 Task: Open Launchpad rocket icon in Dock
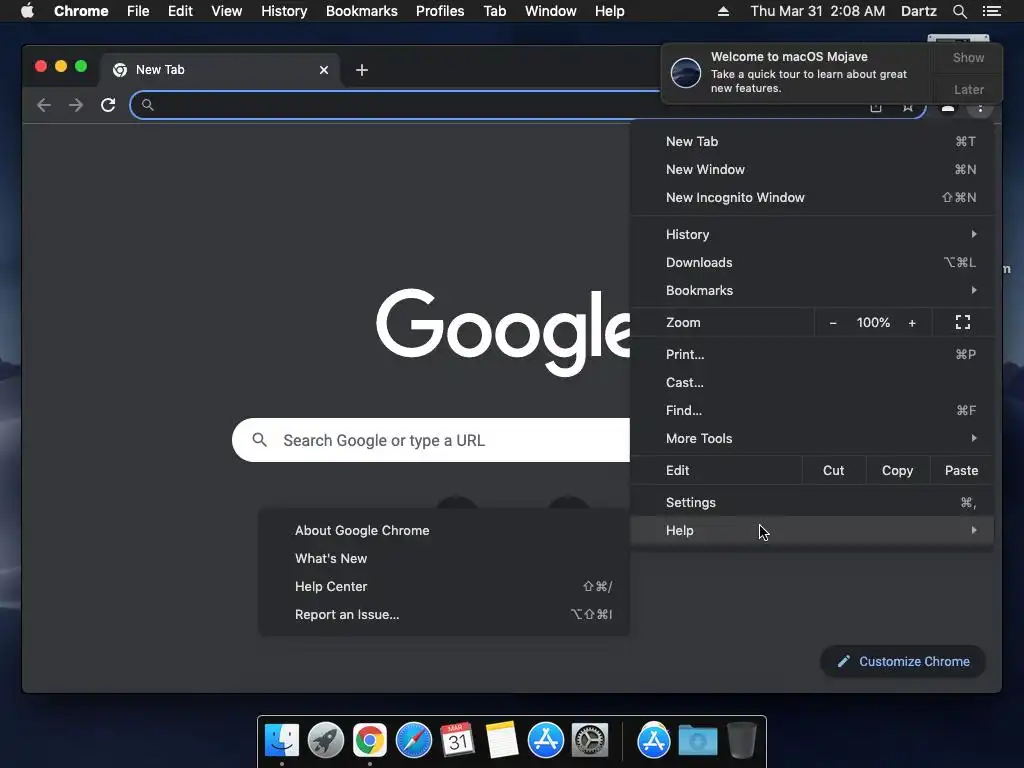pyautogui.click(x=326, y=741)
